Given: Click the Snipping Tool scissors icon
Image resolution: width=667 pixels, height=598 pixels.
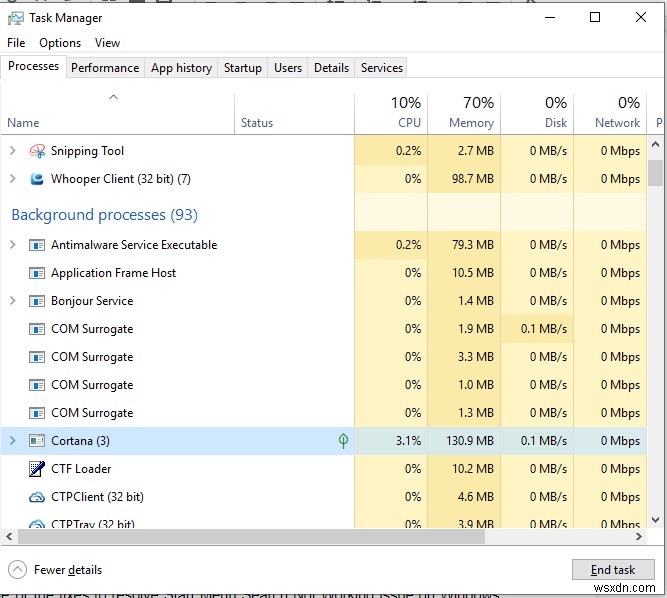Looking at the screenshot, I should click(37, 151).
